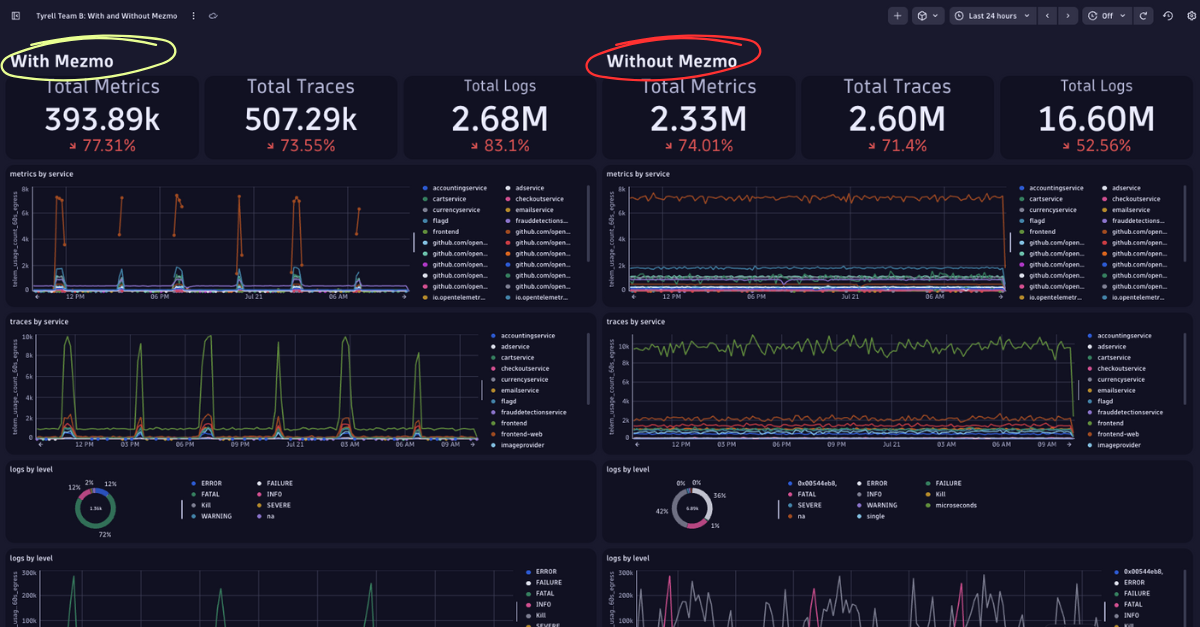1200x627 pixels.
Task: Pan With Mezmo metrics chart right arrow
Action: coord(404,296)
